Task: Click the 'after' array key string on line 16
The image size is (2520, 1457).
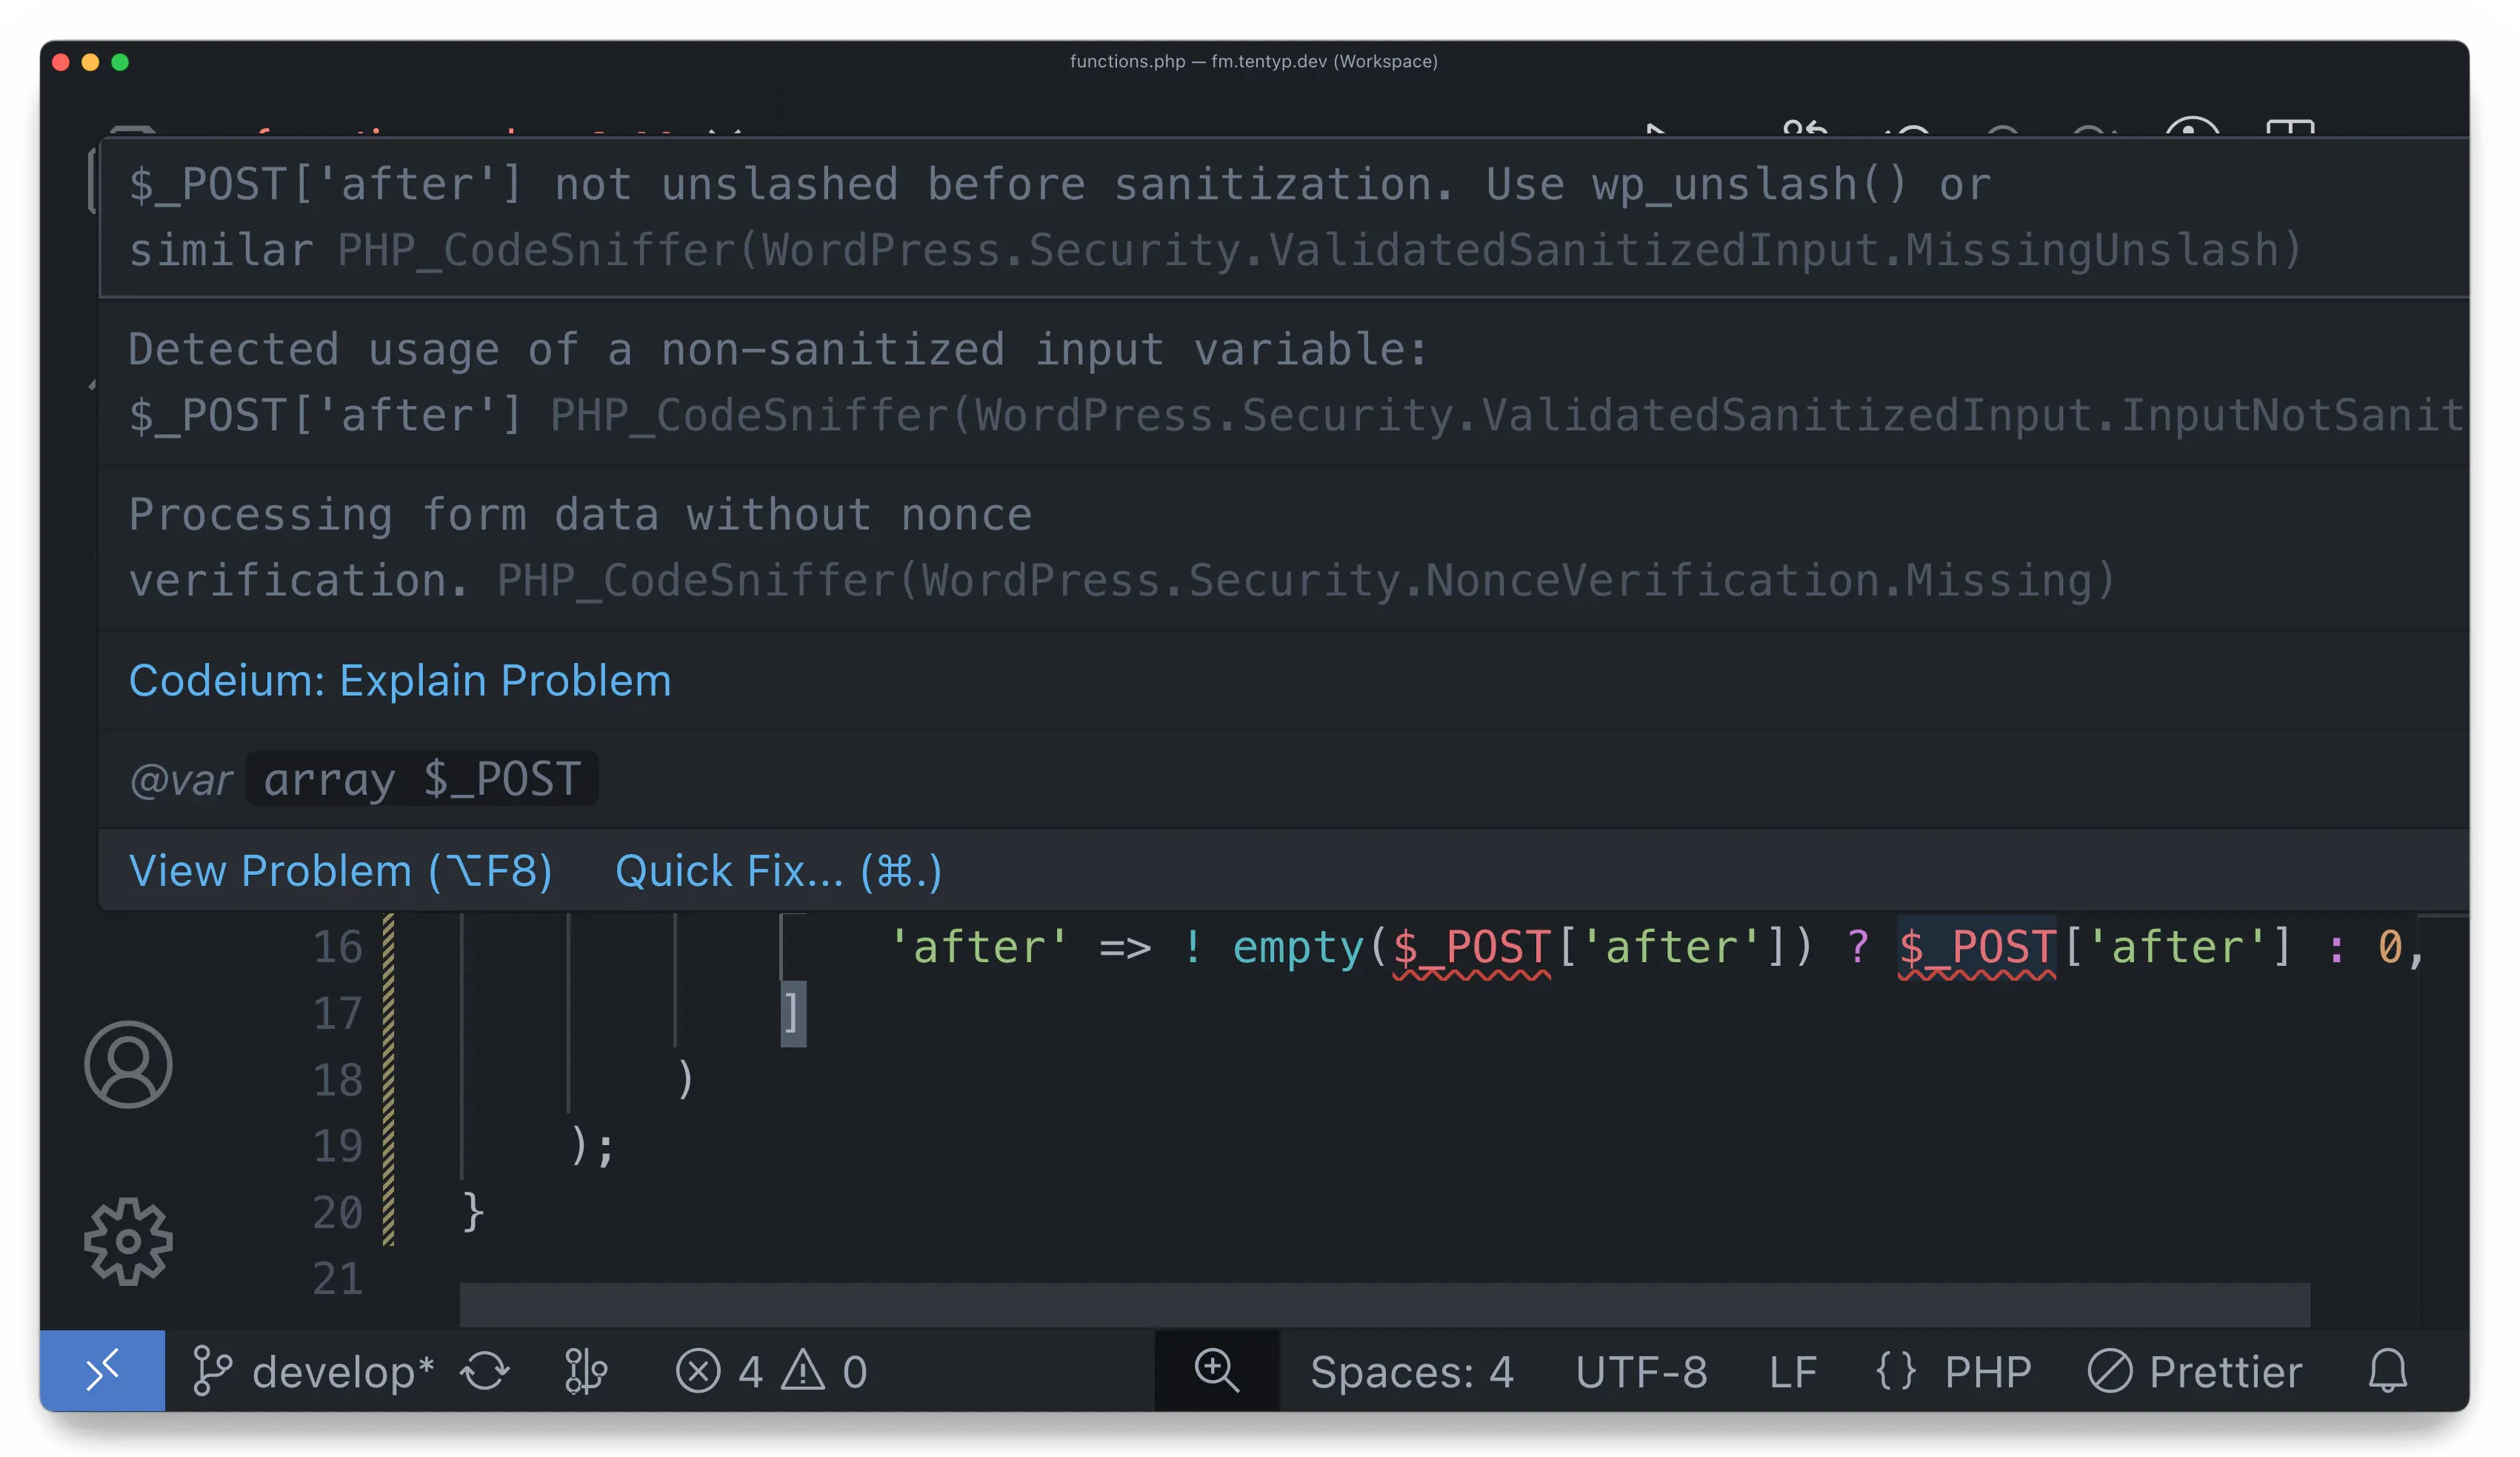Action: pyautogui.click(x=979, y=948)
